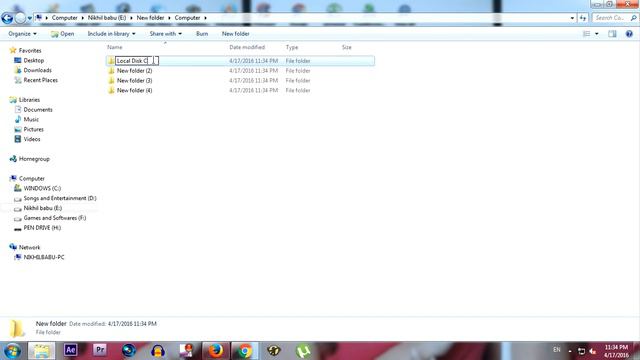Sort by the Size column header
Screen dimensions: 640x360
[347, 47]
